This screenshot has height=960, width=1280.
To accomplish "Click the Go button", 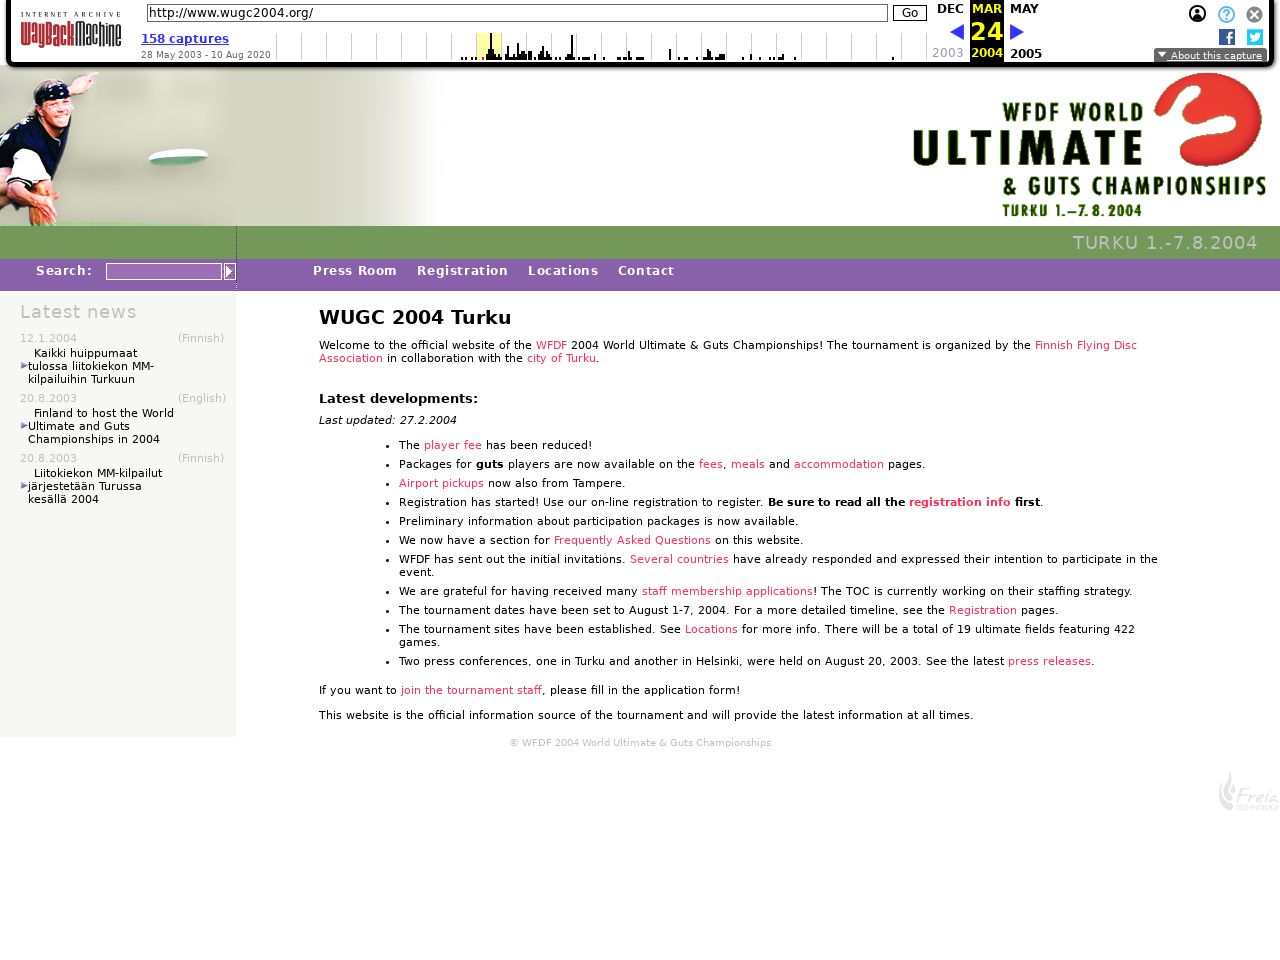I will pos(909,13).
